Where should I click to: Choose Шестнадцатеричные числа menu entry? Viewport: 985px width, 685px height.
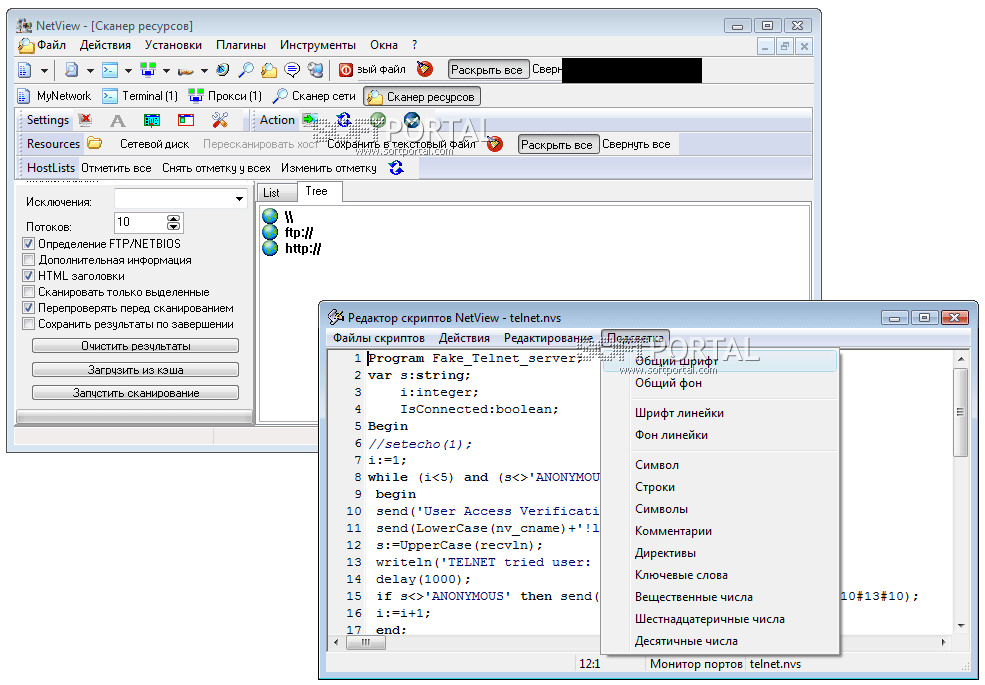click(x=720, y=619)
